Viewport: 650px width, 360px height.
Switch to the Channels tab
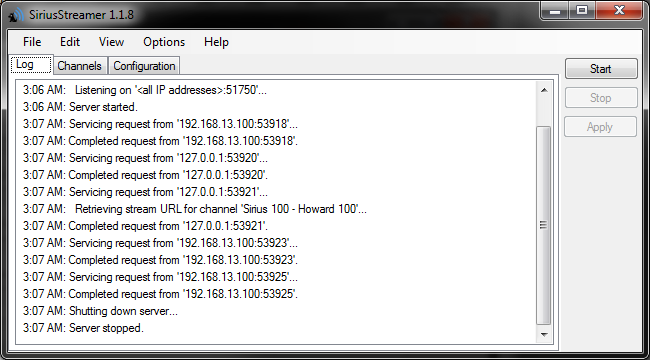click(80, 66)
